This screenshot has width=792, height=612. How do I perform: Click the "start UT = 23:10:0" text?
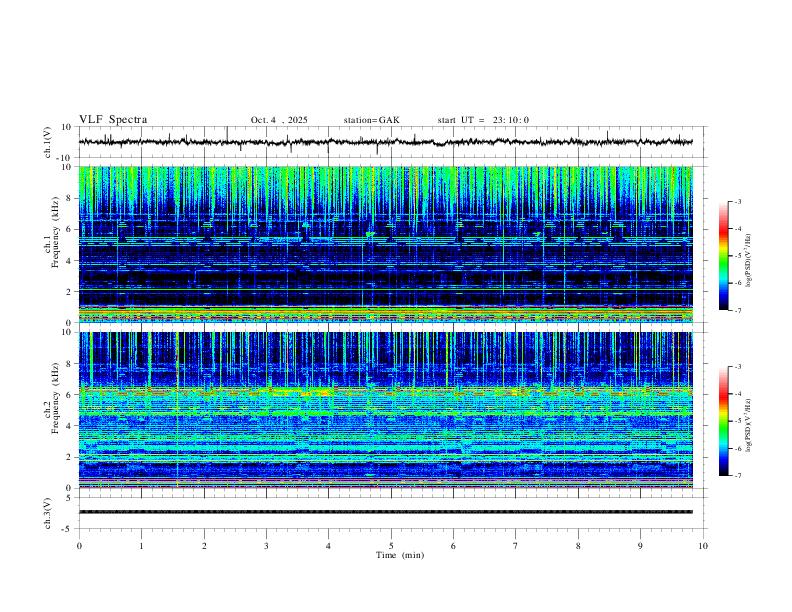483,120
